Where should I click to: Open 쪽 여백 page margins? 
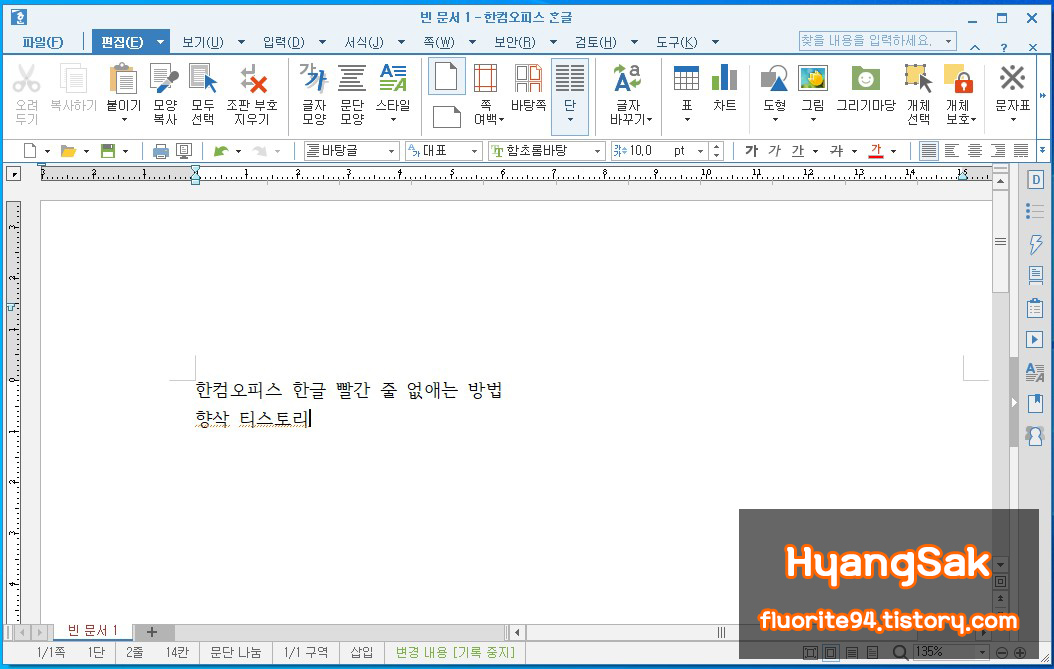pos(485,78)
